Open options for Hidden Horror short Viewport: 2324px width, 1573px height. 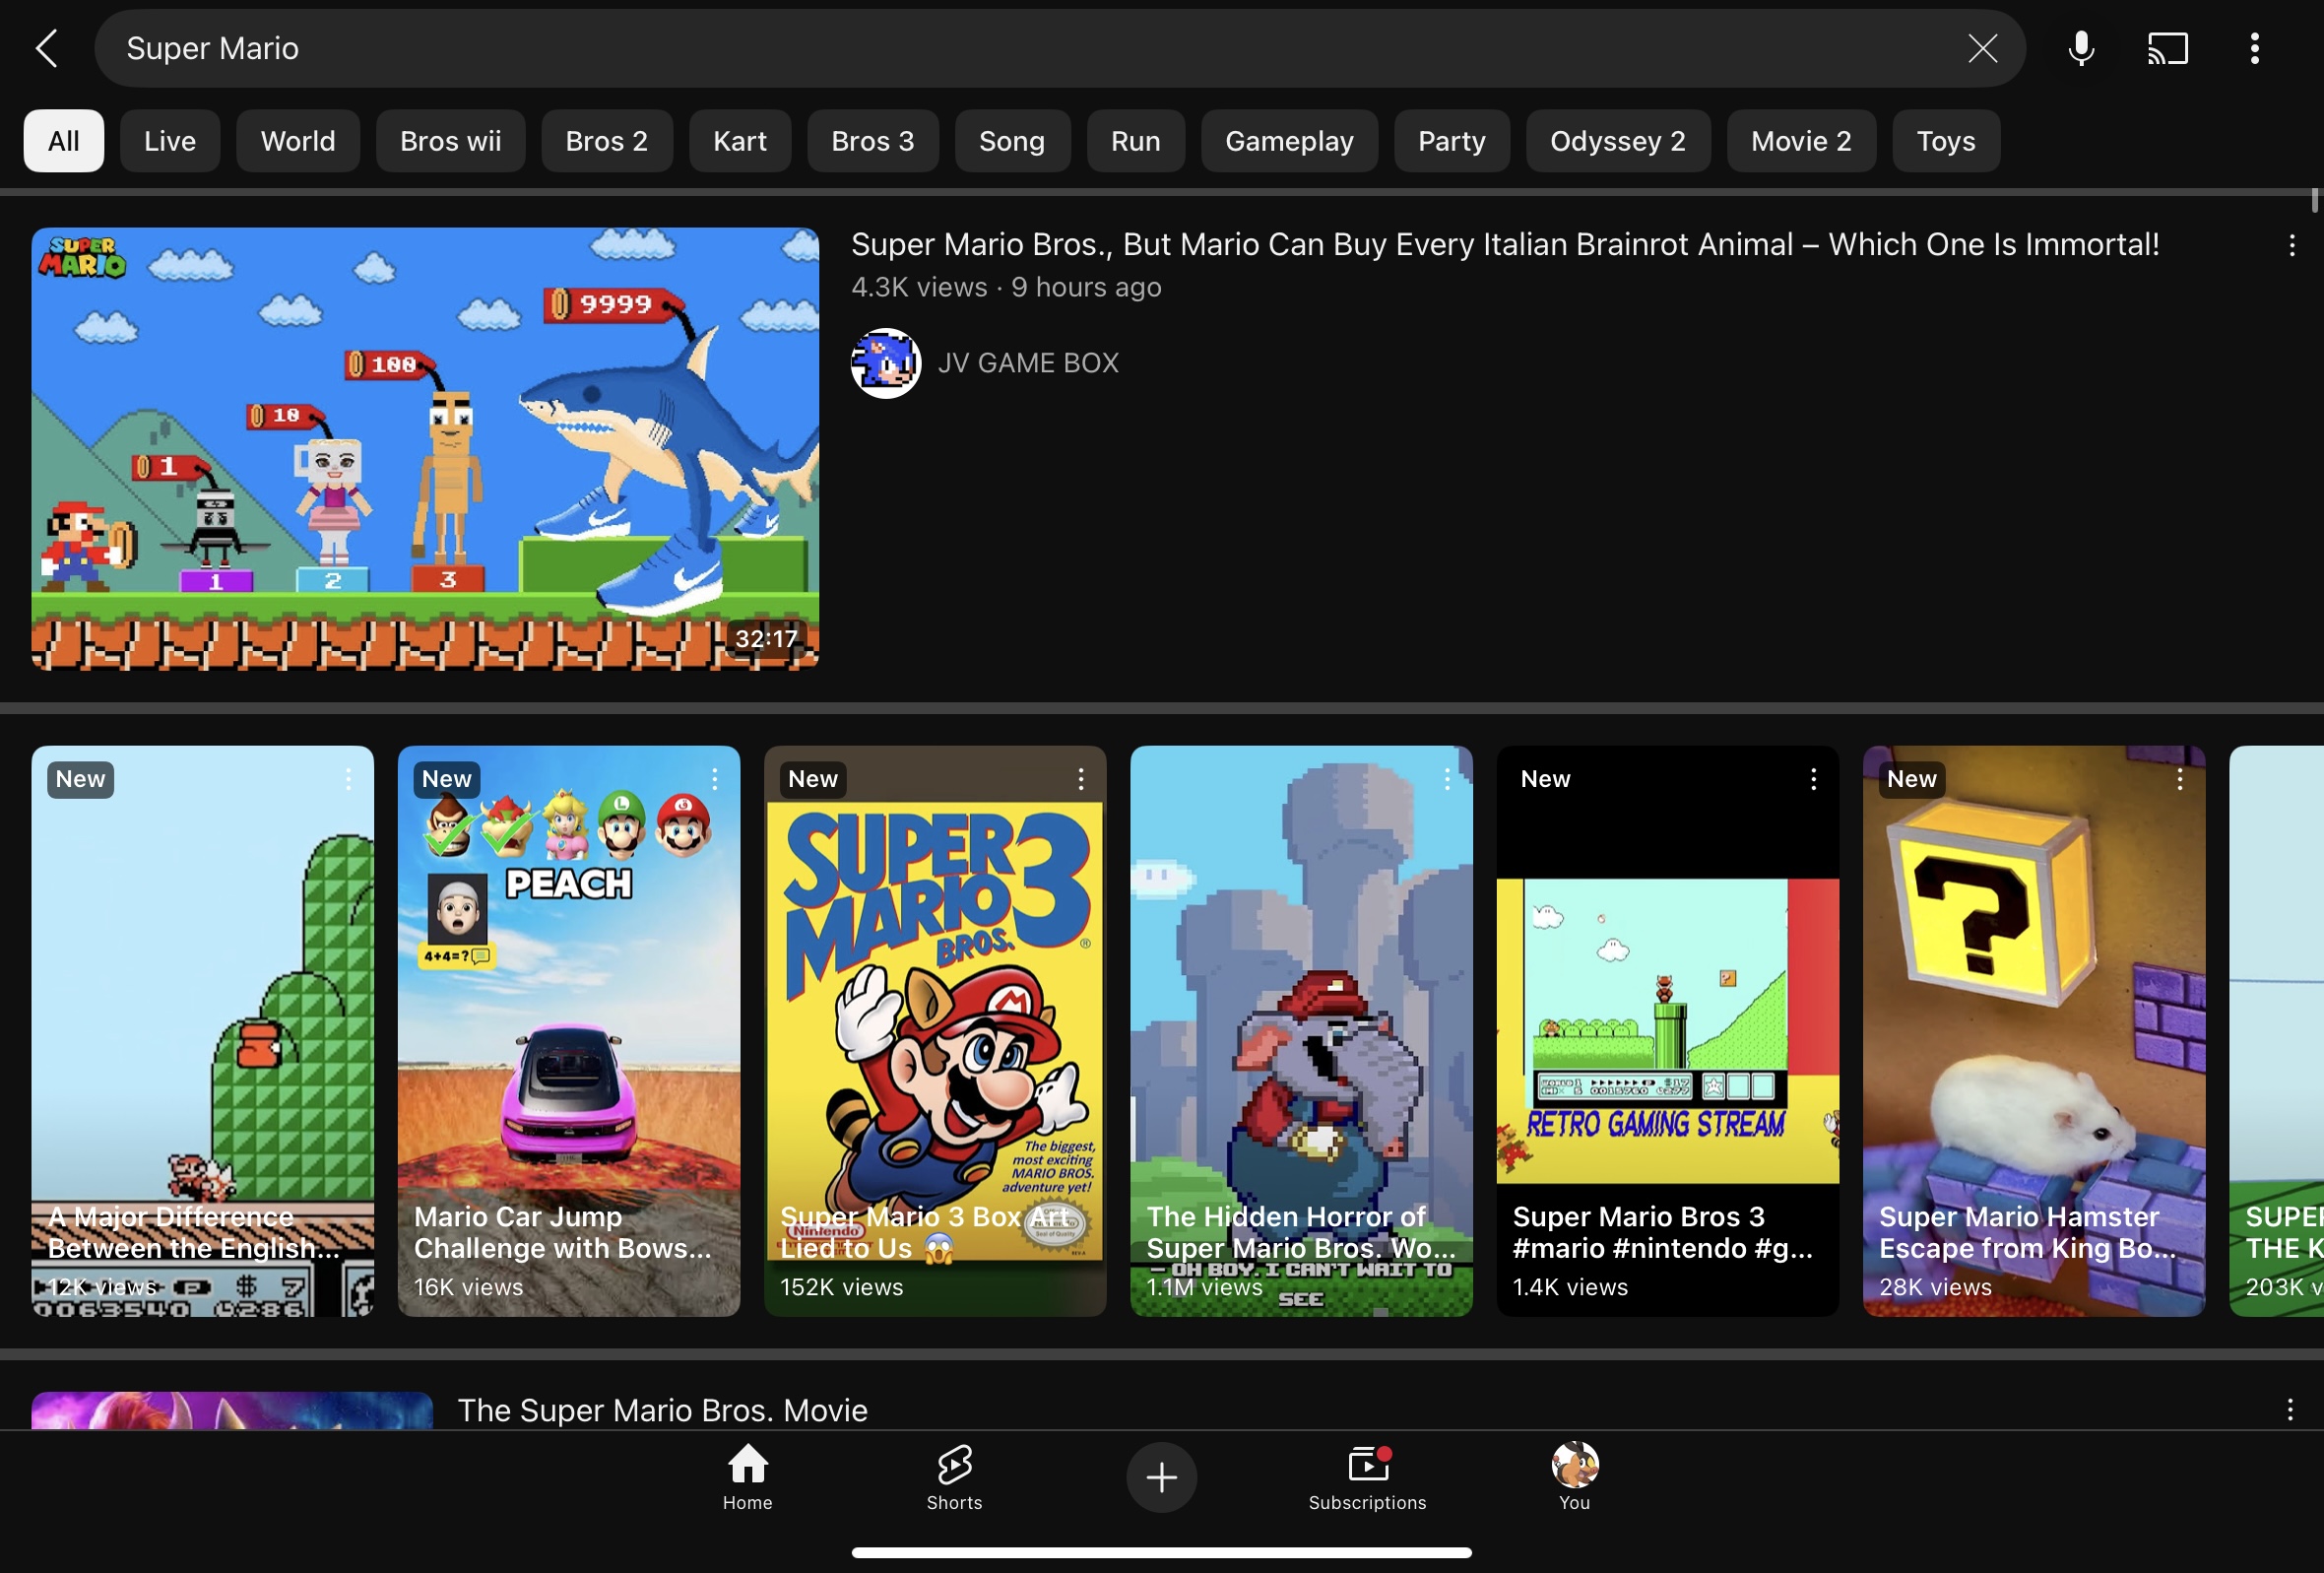(x=1446, y=779)
